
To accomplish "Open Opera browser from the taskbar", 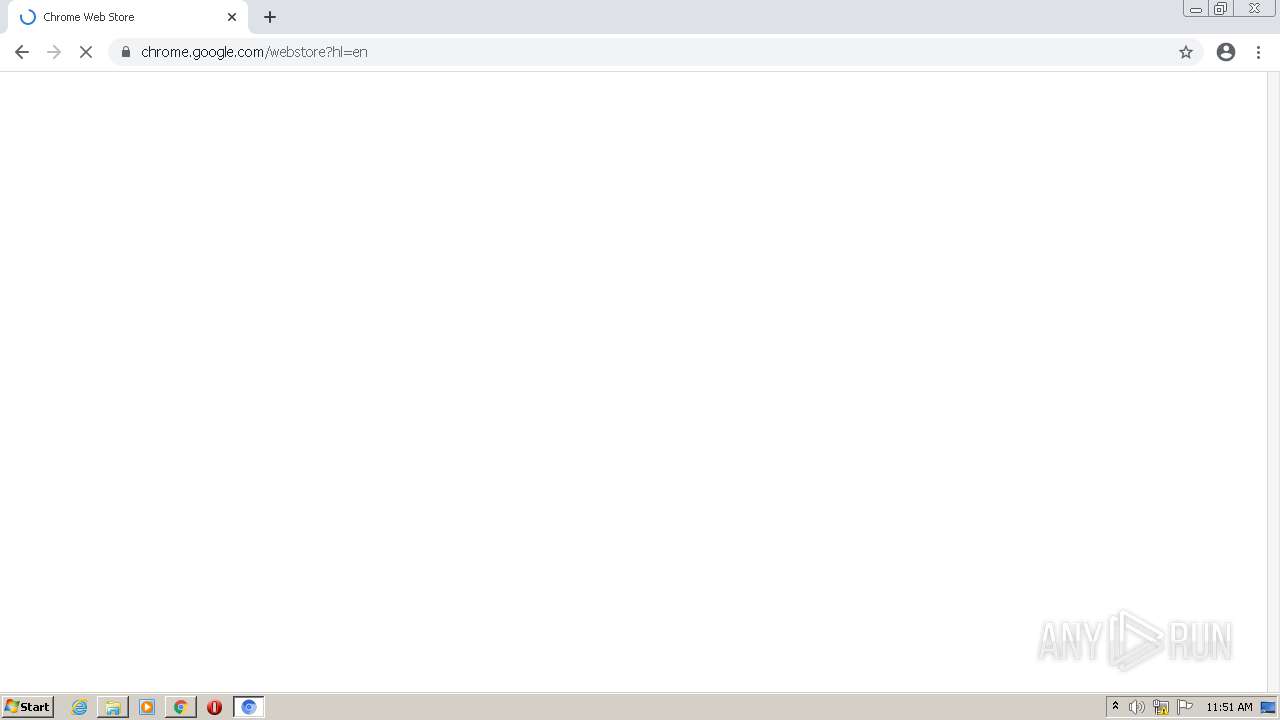I will 214,707.
